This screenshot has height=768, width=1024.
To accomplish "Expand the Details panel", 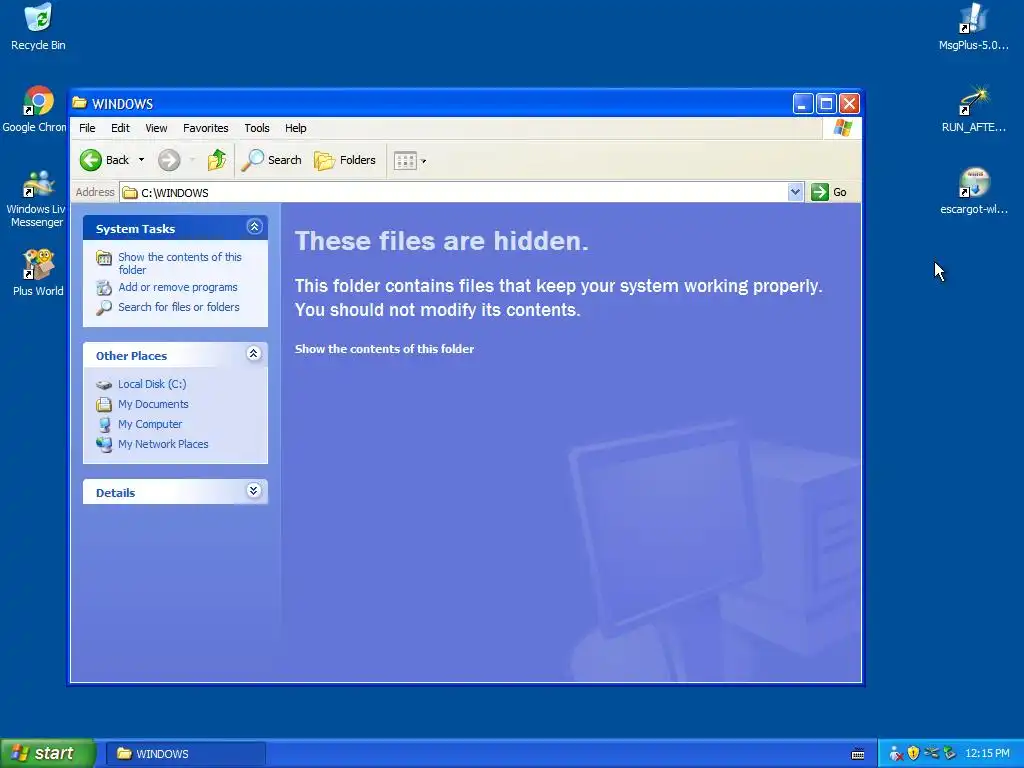I will click(254, 491).
